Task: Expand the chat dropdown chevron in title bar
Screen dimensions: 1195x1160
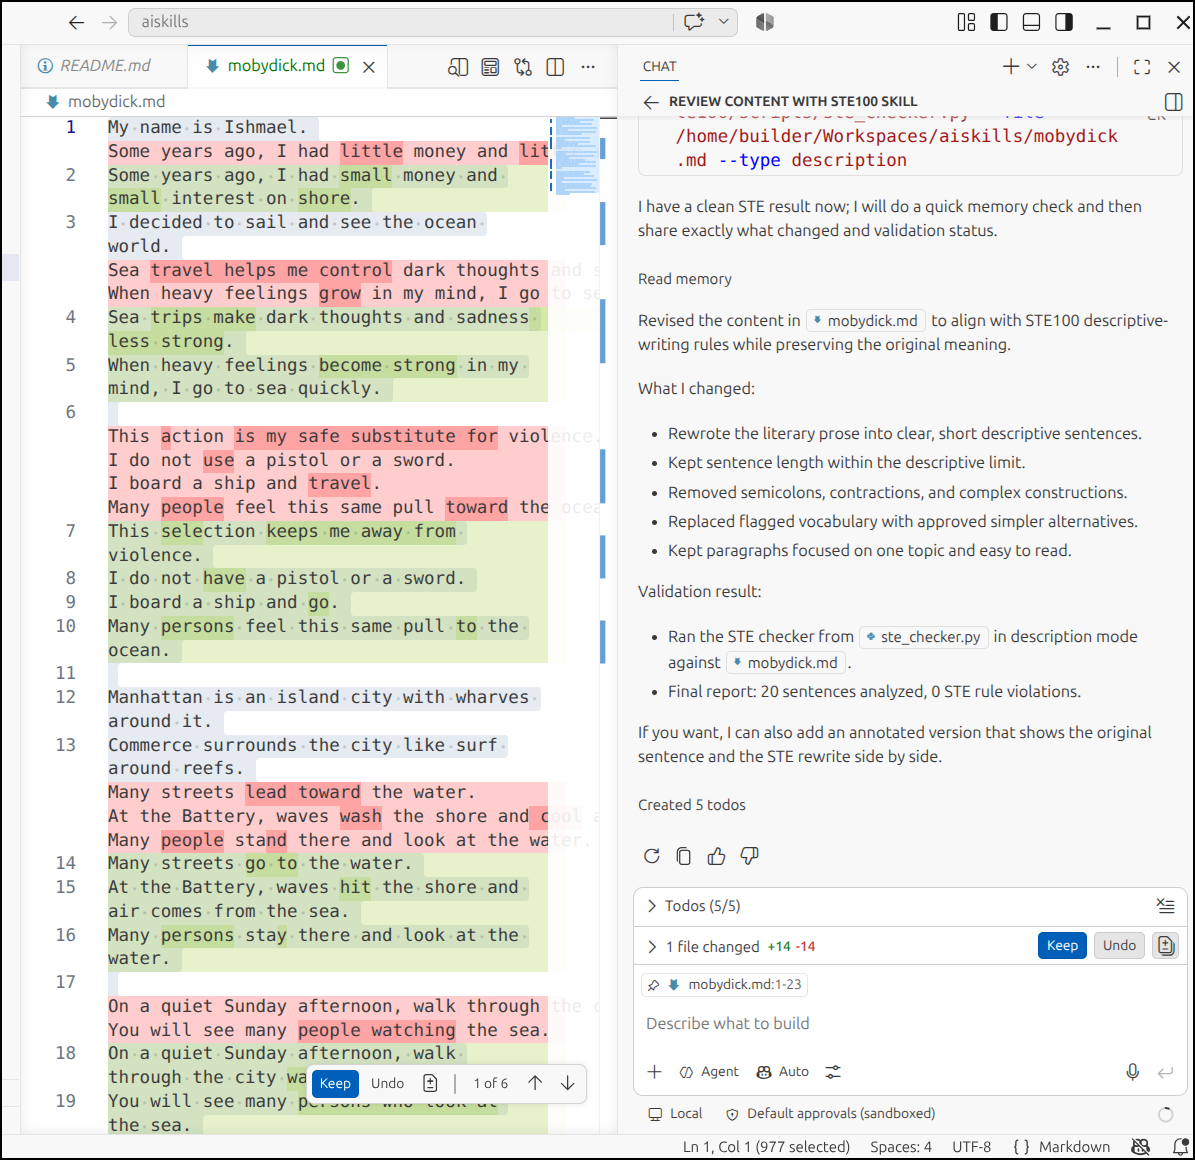Action: point(723,22)
